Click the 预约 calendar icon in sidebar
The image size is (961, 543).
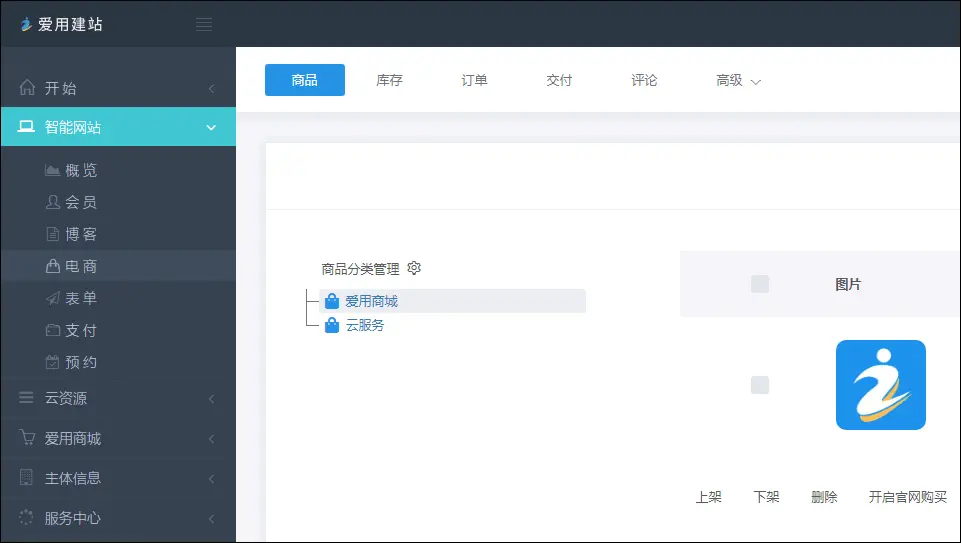coord(54,362)
